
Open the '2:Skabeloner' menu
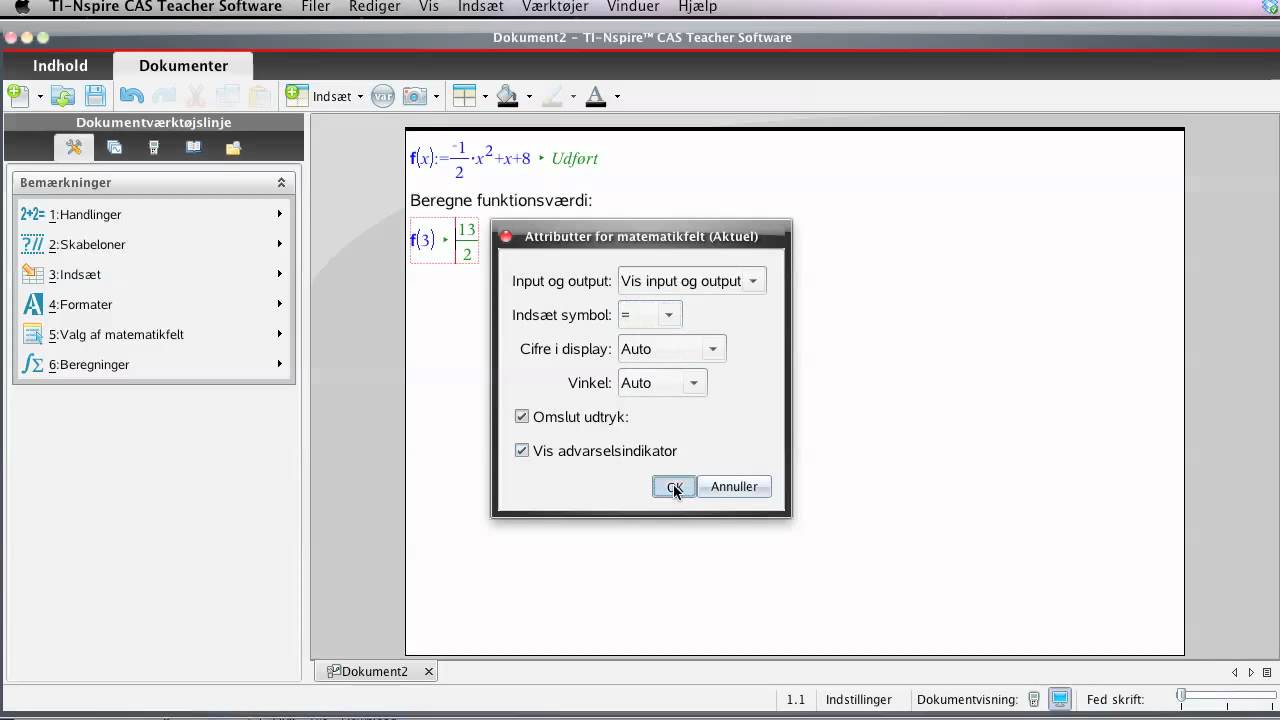[x=154, y=244]
